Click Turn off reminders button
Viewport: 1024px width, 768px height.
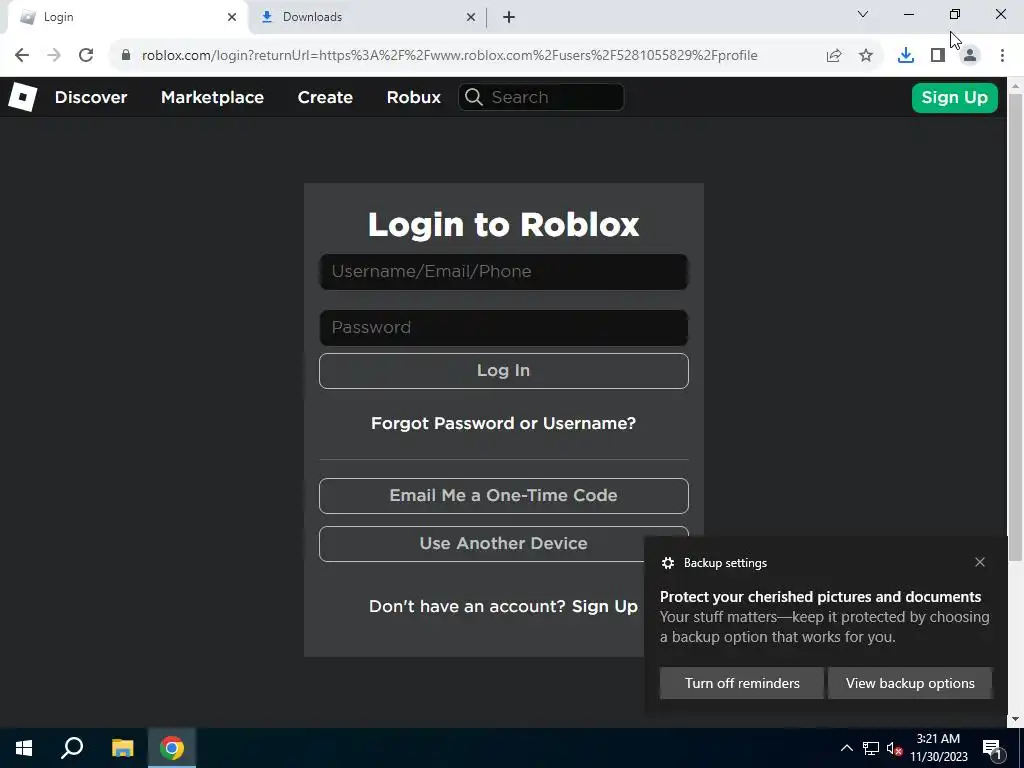tap(742, 683)
